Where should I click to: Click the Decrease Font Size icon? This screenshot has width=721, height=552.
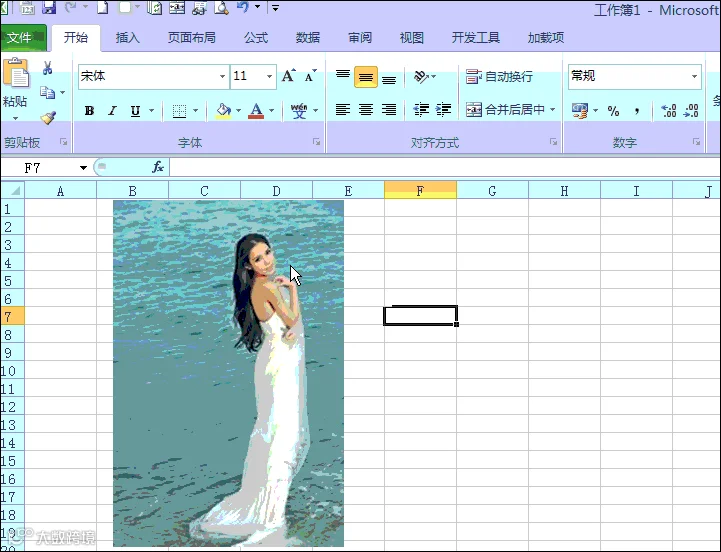point(311,76)
